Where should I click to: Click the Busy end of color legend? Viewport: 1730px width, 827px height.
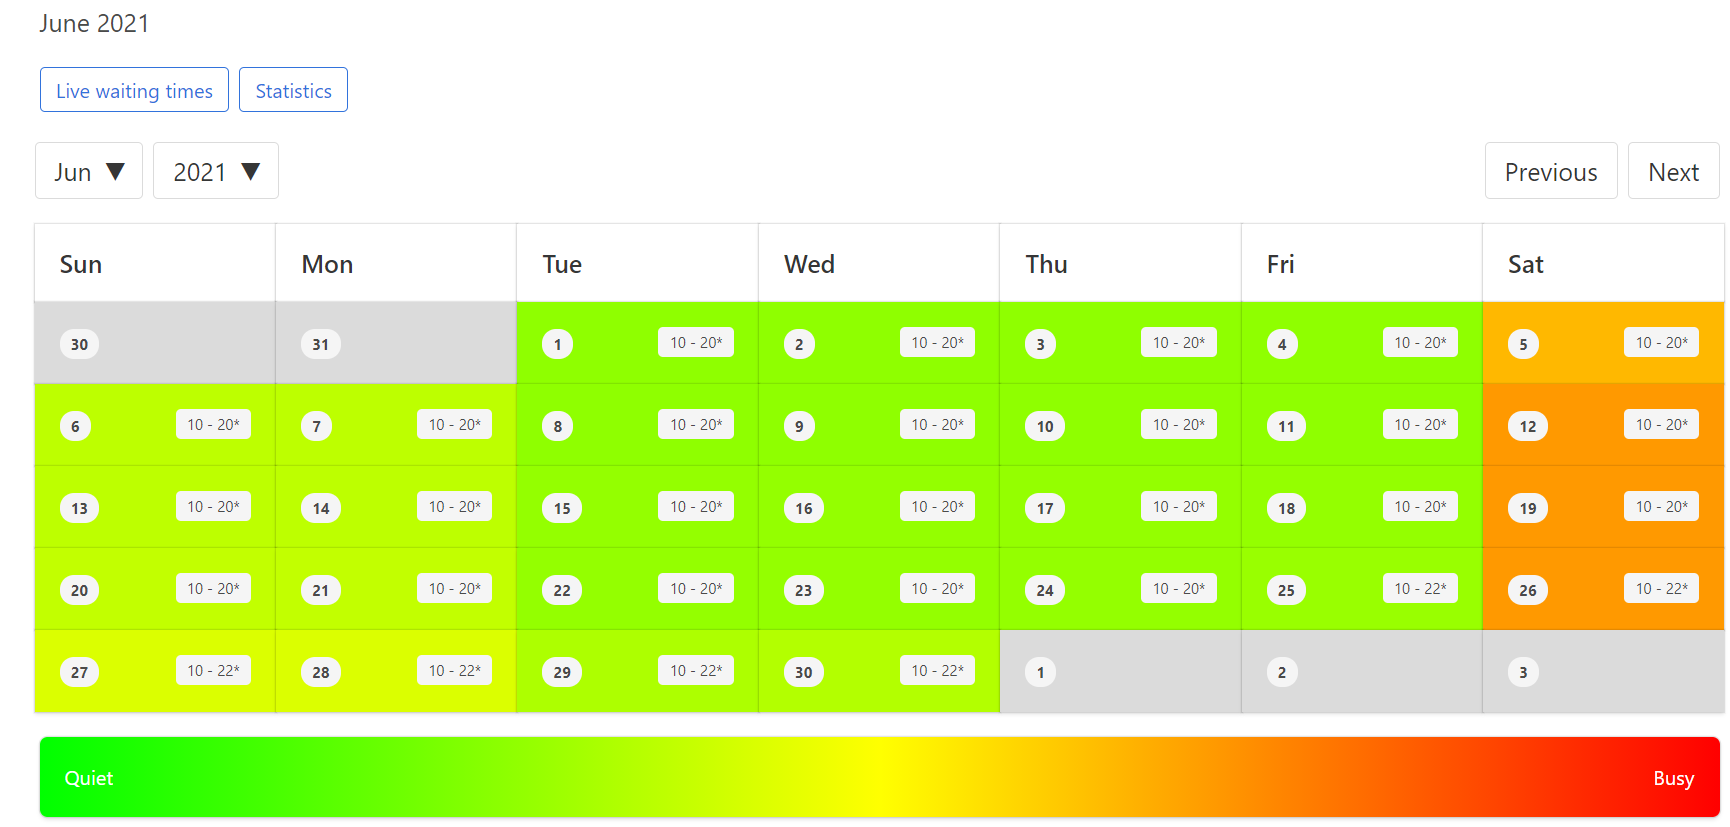[x=1672, y=778]
